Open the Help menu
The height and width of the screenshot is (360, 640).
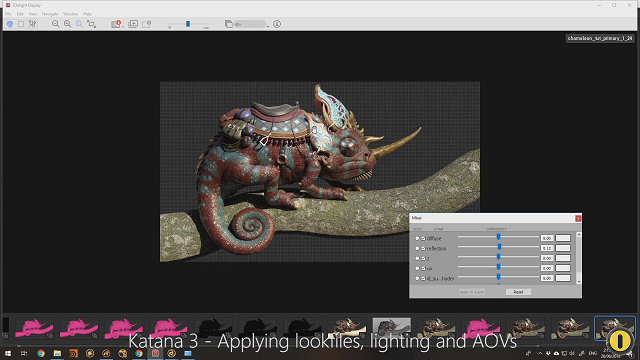(x=87, y=14)
